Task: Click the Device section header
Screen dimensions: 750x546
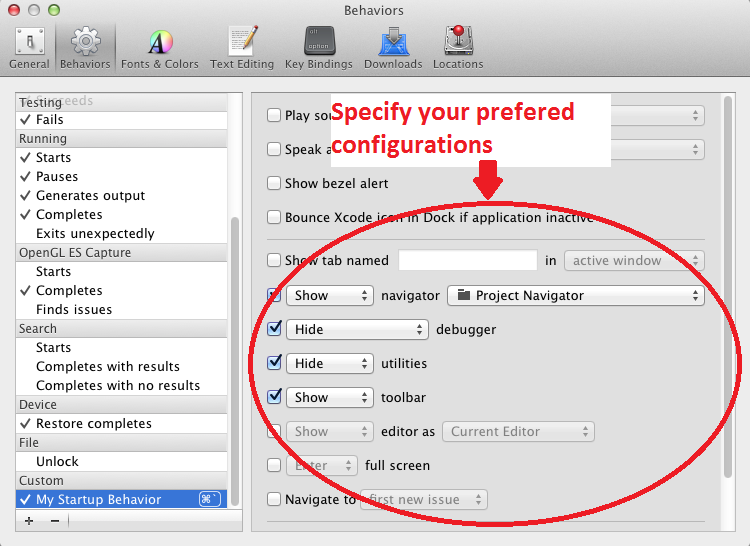Action: (x=121, y=404)
